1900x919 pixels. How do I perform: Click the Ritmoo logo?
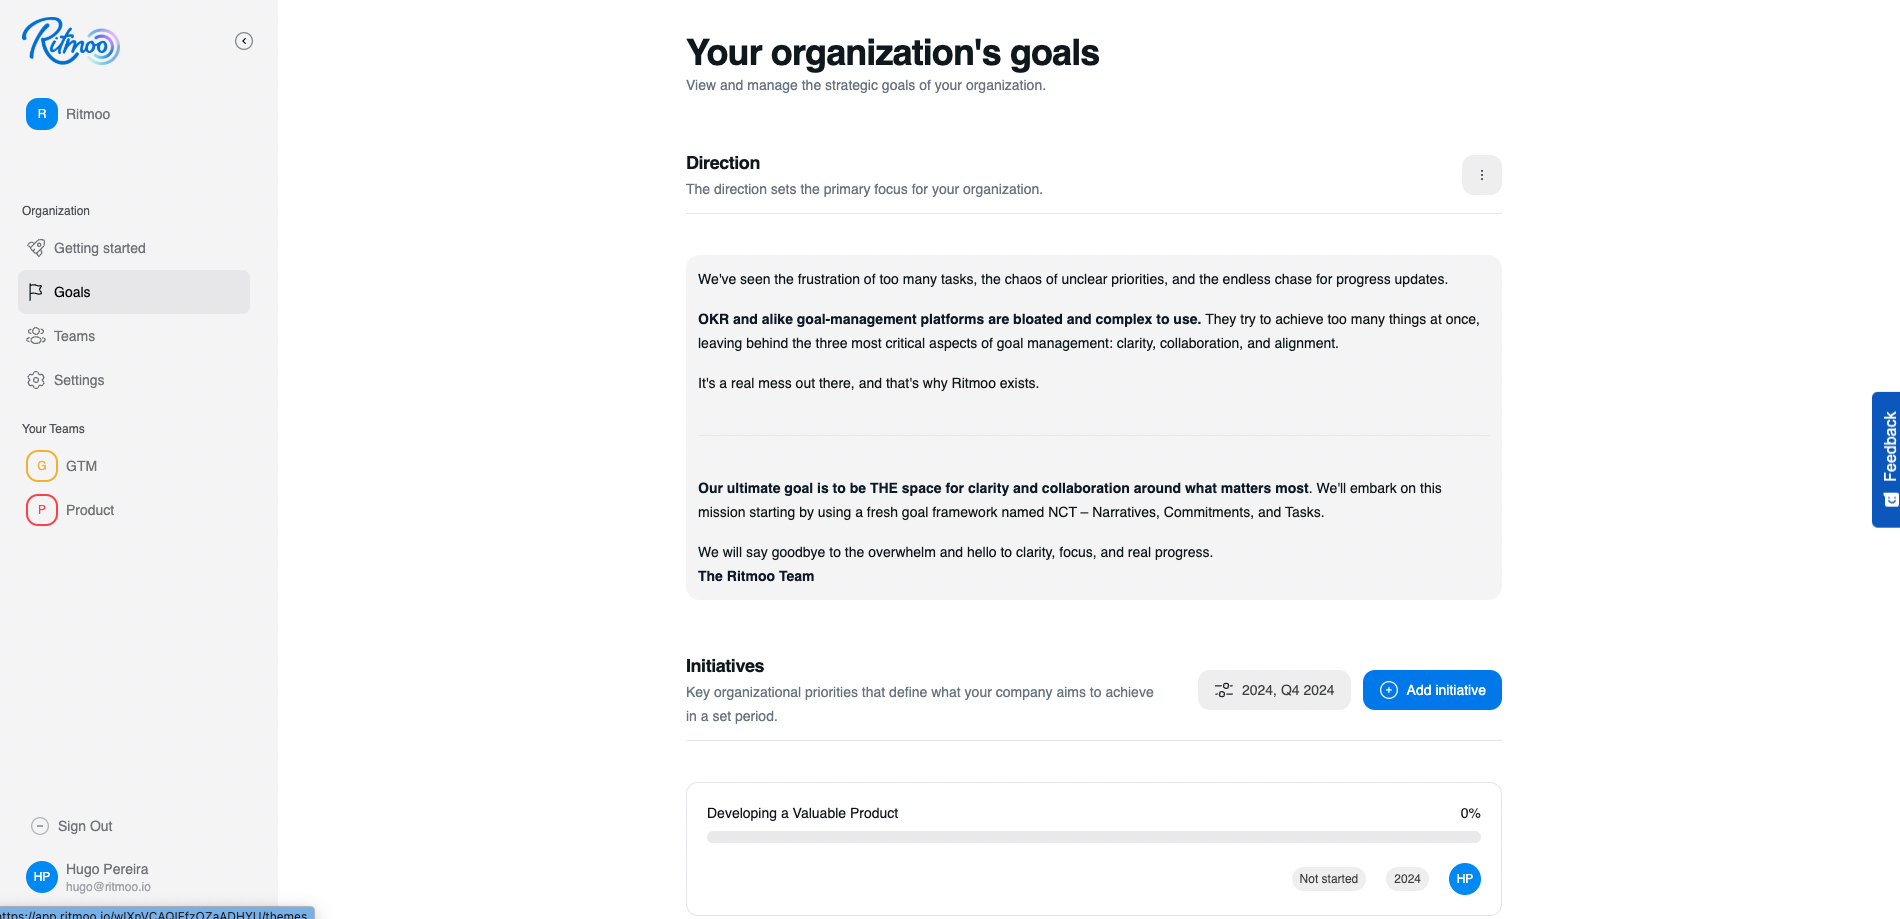coord(70,42)
